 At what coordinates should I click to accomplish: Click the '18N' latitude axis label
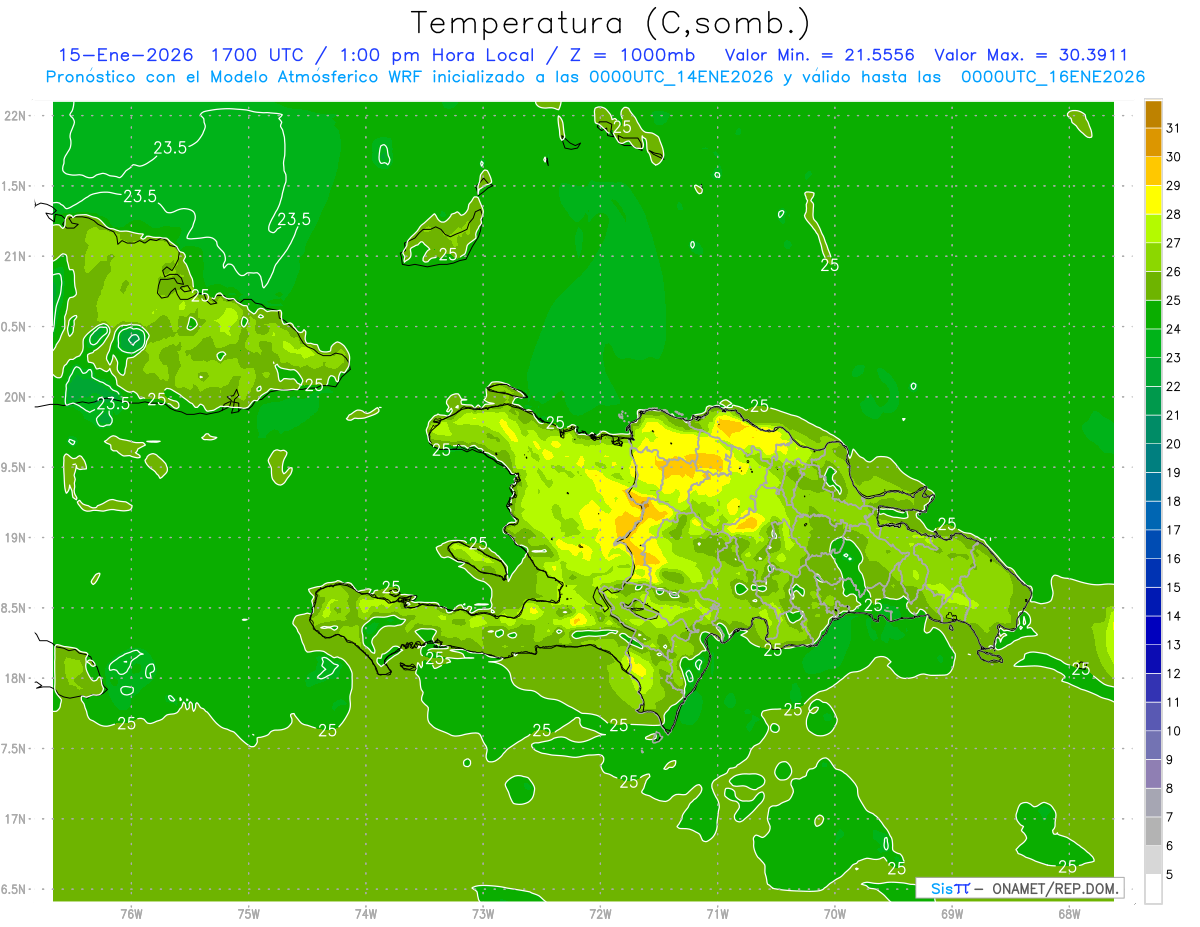point(16,678)
